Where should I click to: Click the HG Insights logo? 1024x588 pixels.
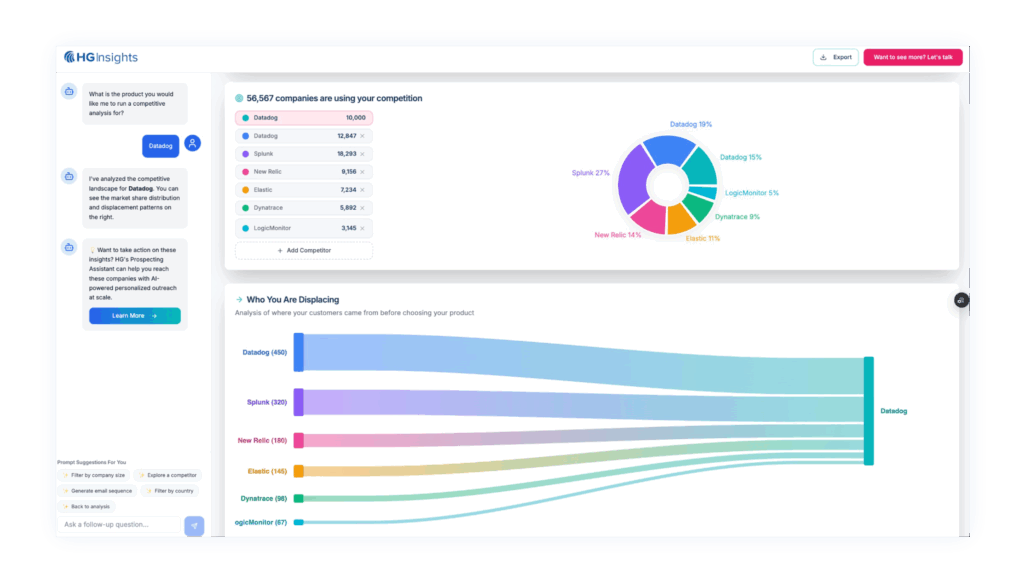101,57
